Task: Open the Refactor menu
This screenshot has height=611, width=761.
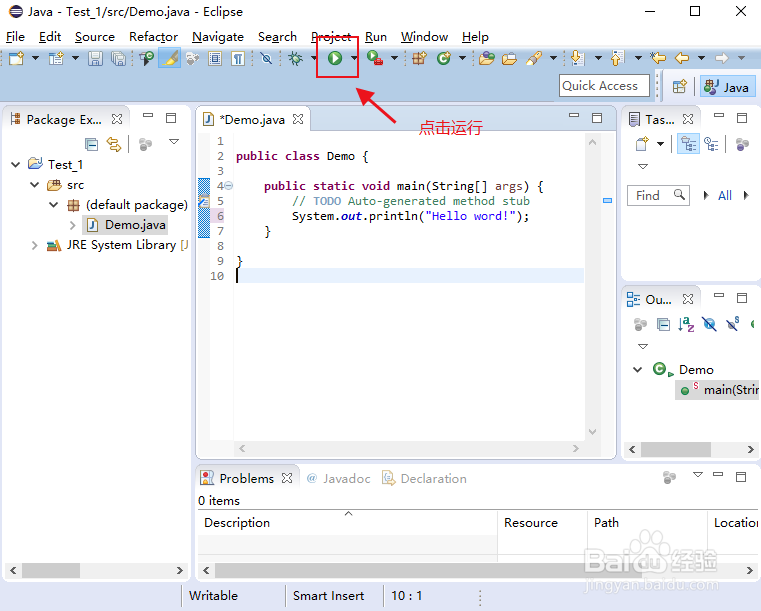Action: pyautogui.click(x=153, y=37)
